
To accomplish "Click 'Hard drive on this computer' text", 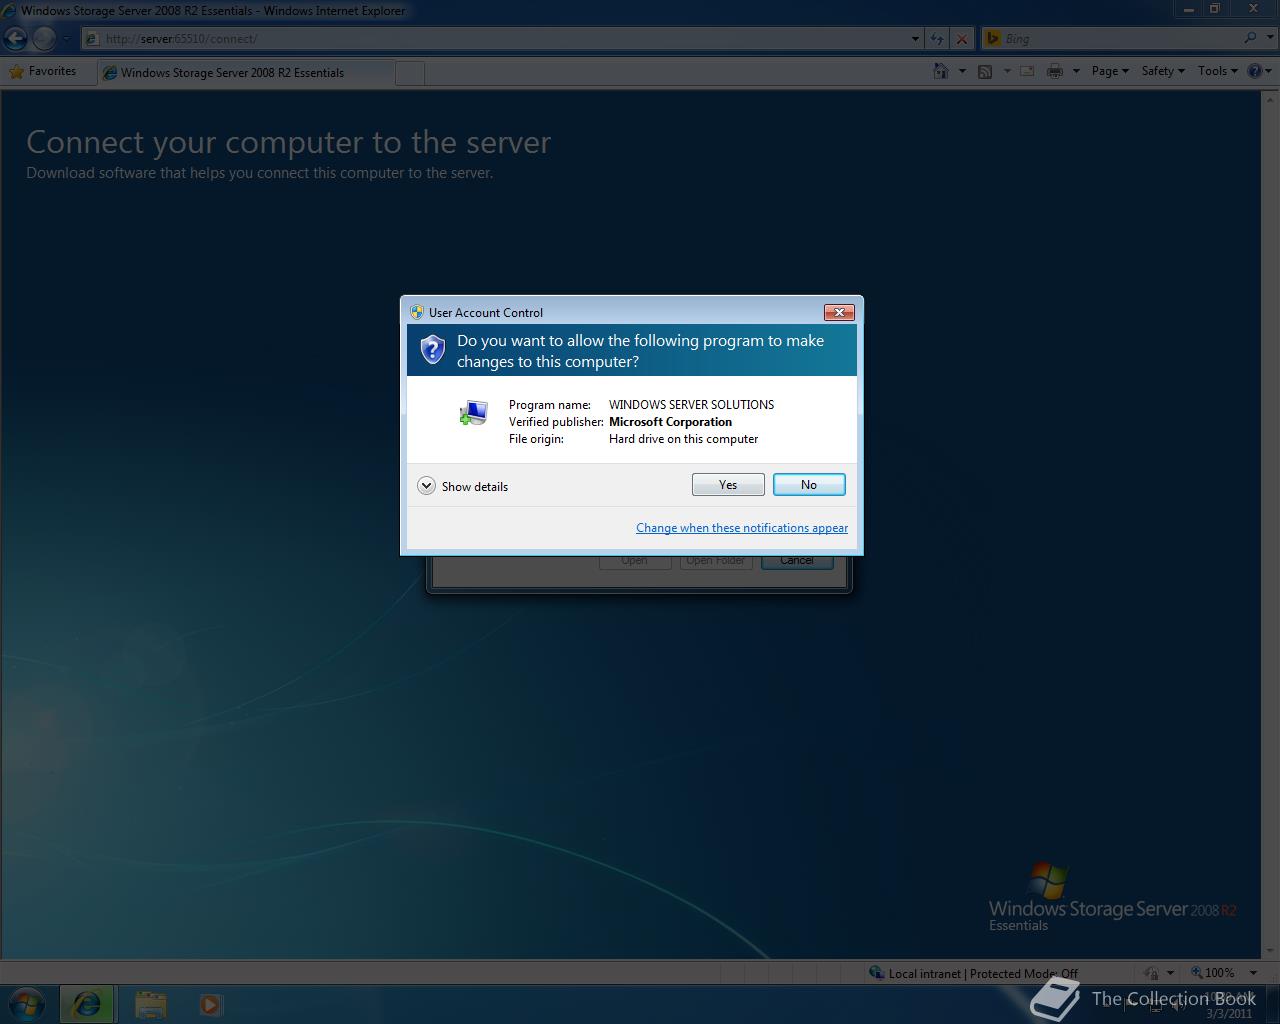I will pos(683,439).
